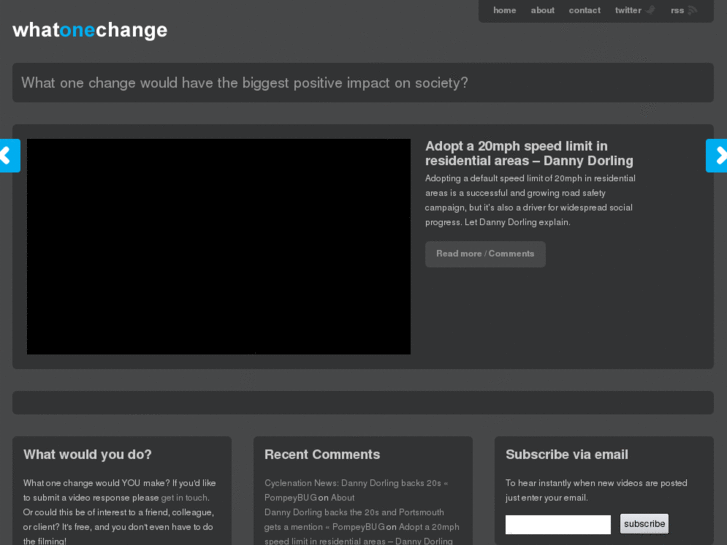Open the 20mph speed limit article title
The height and width of the screenshot is (545, 727).
(529, 153)
